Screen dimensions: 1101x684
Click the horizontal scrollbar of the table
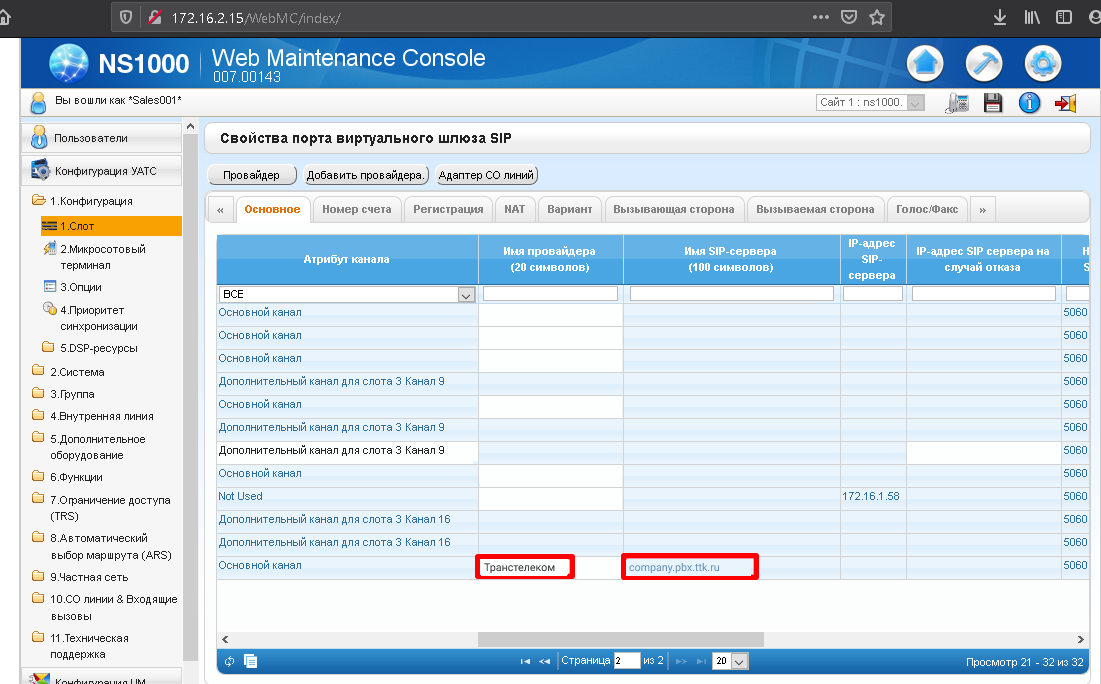click(x=620, y=639)
